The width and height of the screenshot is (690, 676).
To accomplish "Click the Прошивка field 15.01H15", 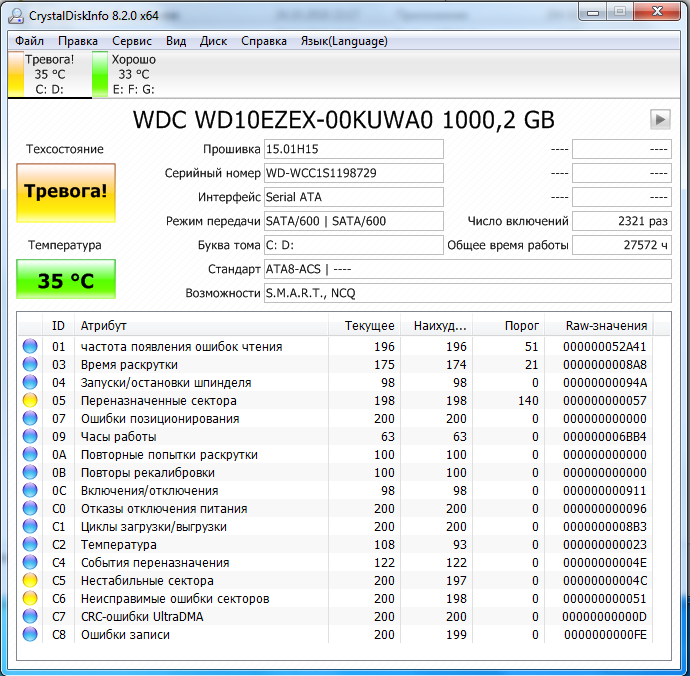I will tap(353, 149).
